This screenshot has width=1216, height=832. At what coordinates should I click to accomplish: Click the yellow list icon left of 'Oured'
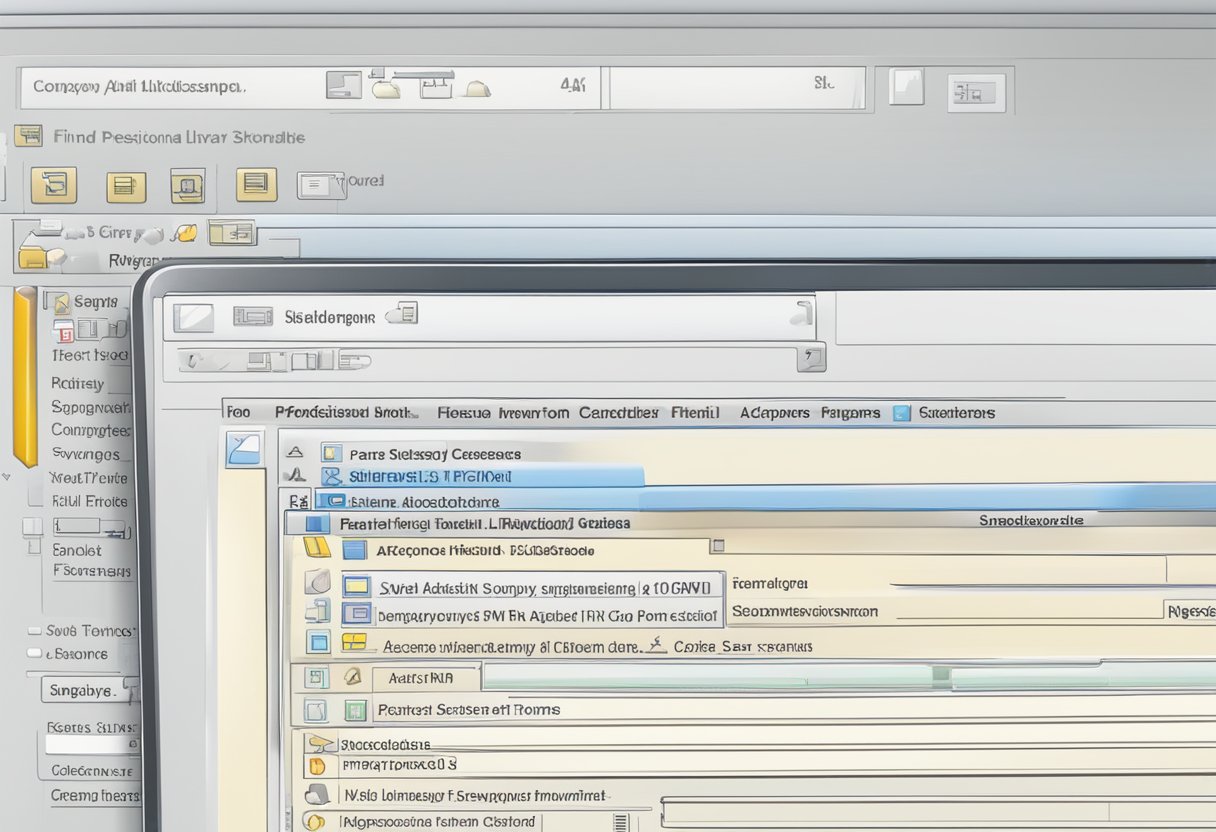point(256,184)
